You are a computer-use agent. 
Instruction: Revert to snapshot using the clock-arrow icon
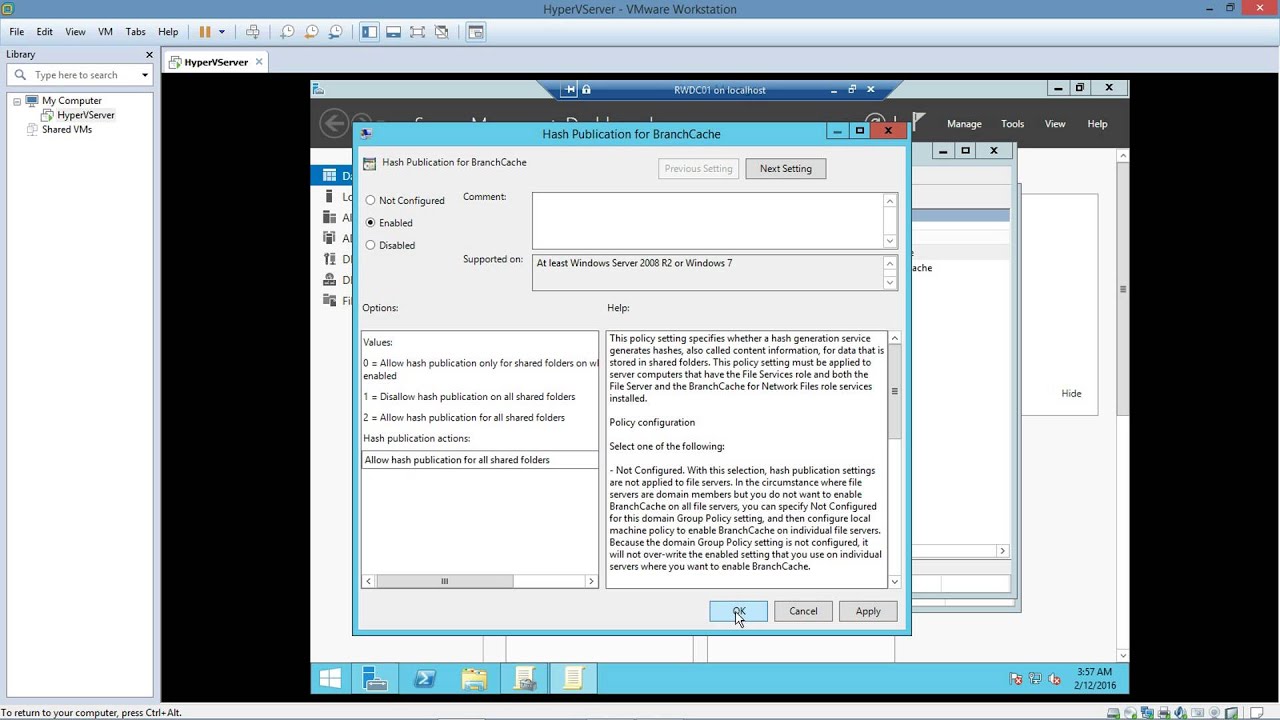click(311, 32)
